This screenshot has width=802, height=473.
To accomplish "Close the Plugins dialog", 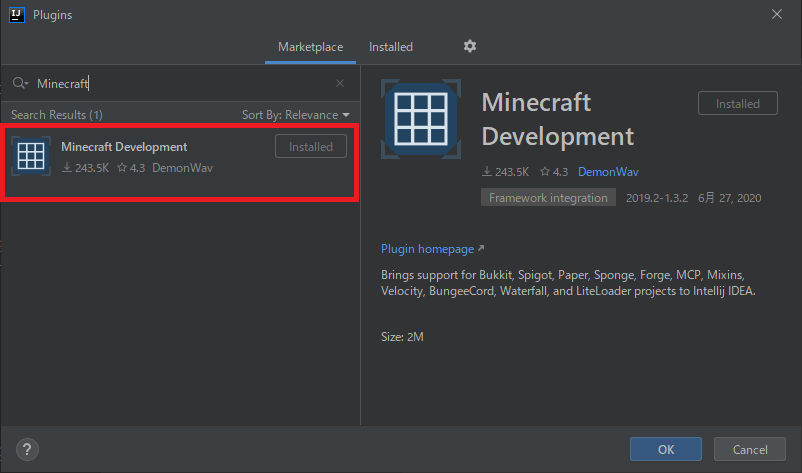I will point(776,14).
